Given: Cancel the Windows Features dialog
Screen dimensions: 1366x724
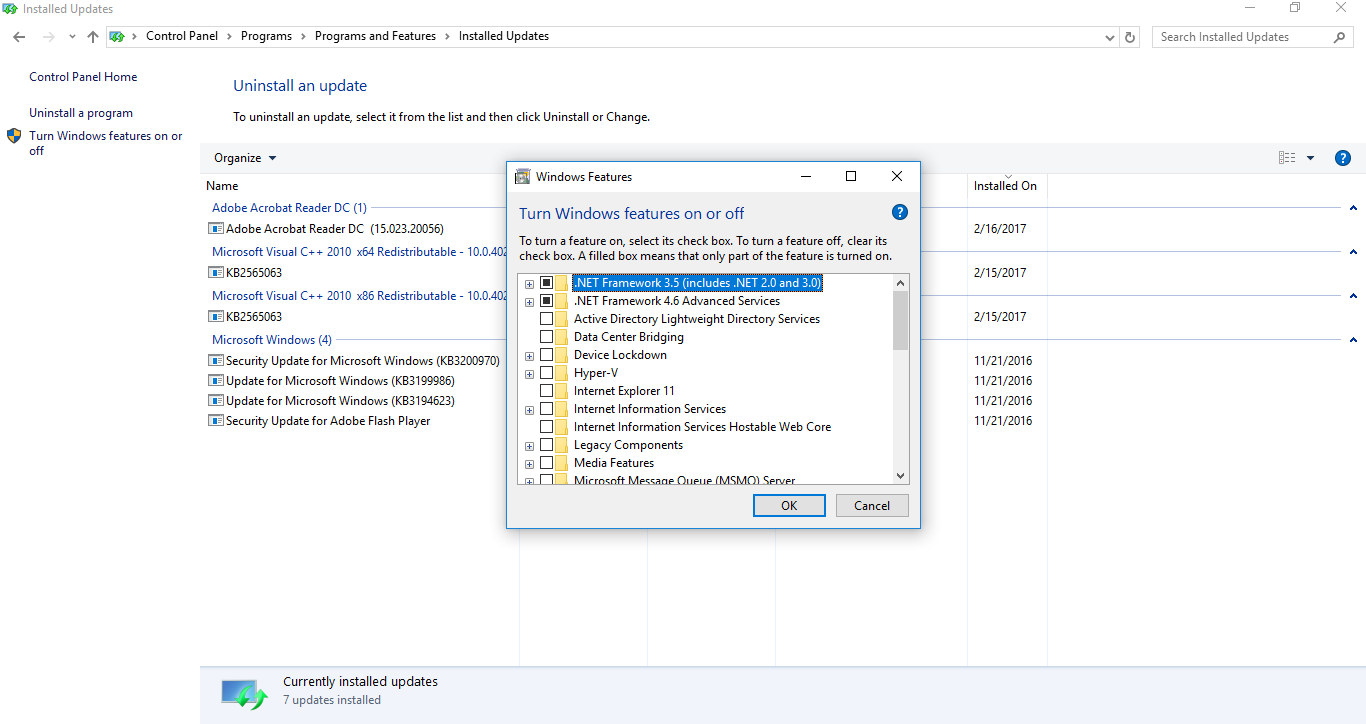Looking at the screenshot, I should pos(872,506).
